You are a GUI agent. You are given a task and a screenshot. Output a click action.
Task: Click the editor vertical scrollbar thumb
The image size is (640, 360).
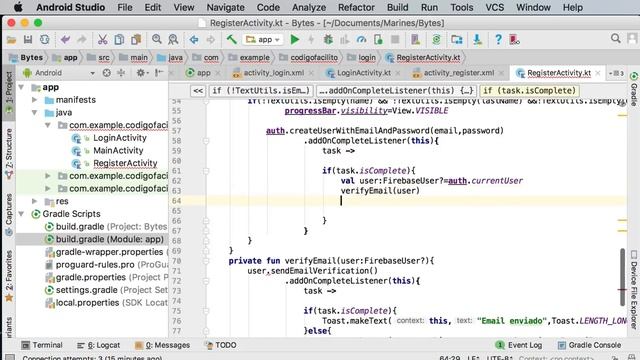(x=622, y=277)
